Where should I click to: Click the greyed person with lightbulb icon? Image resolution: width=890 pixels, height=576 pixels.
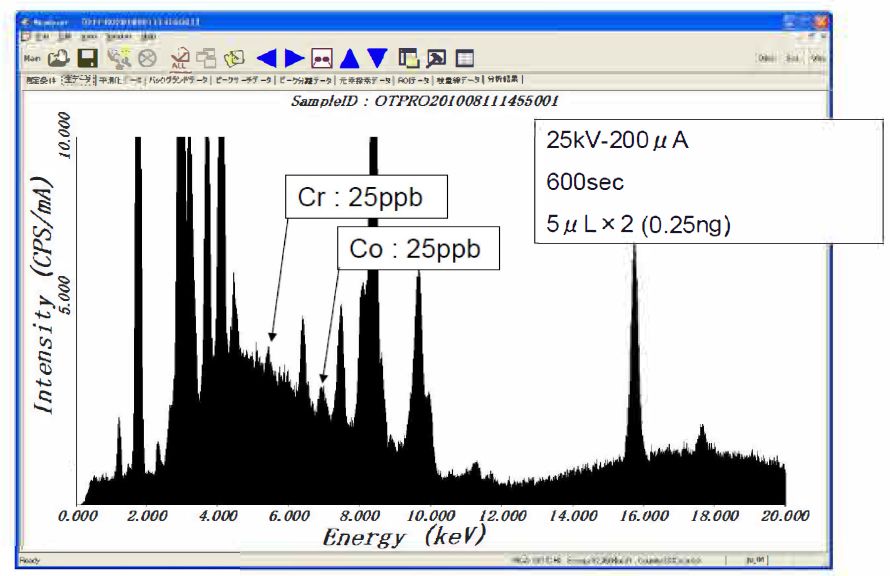click(x=119, y=58)
